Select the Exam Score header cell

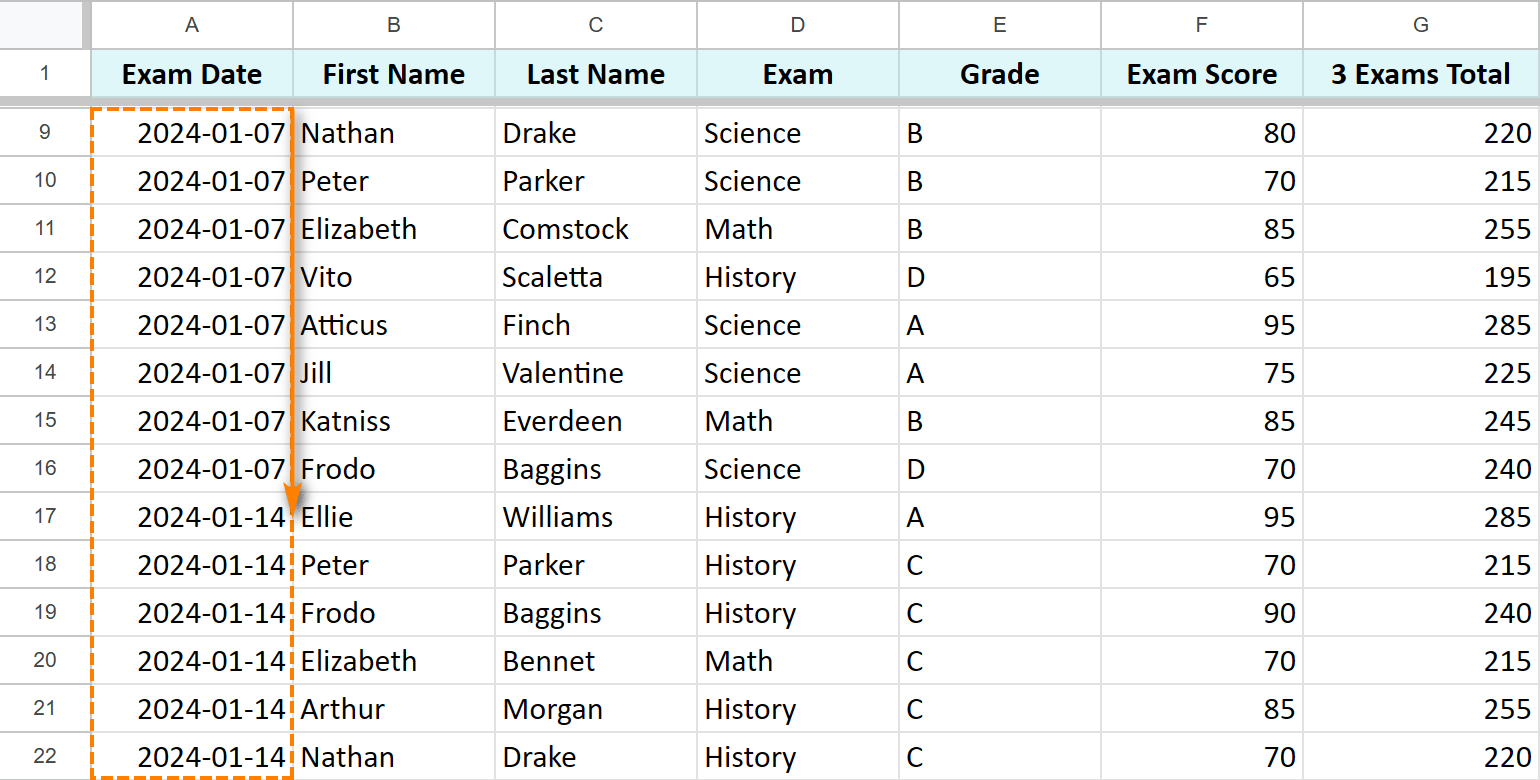coord(1200,73)
